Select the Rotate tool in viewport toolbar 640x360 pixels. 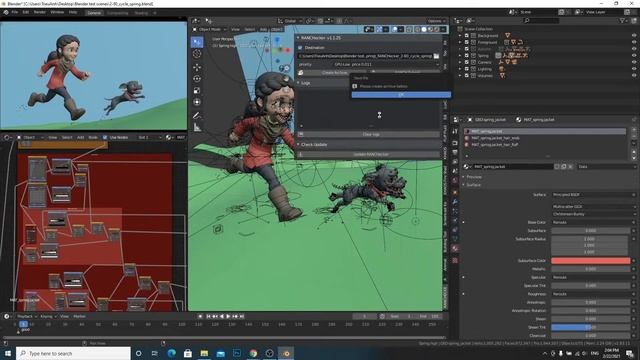coord(197,79)
